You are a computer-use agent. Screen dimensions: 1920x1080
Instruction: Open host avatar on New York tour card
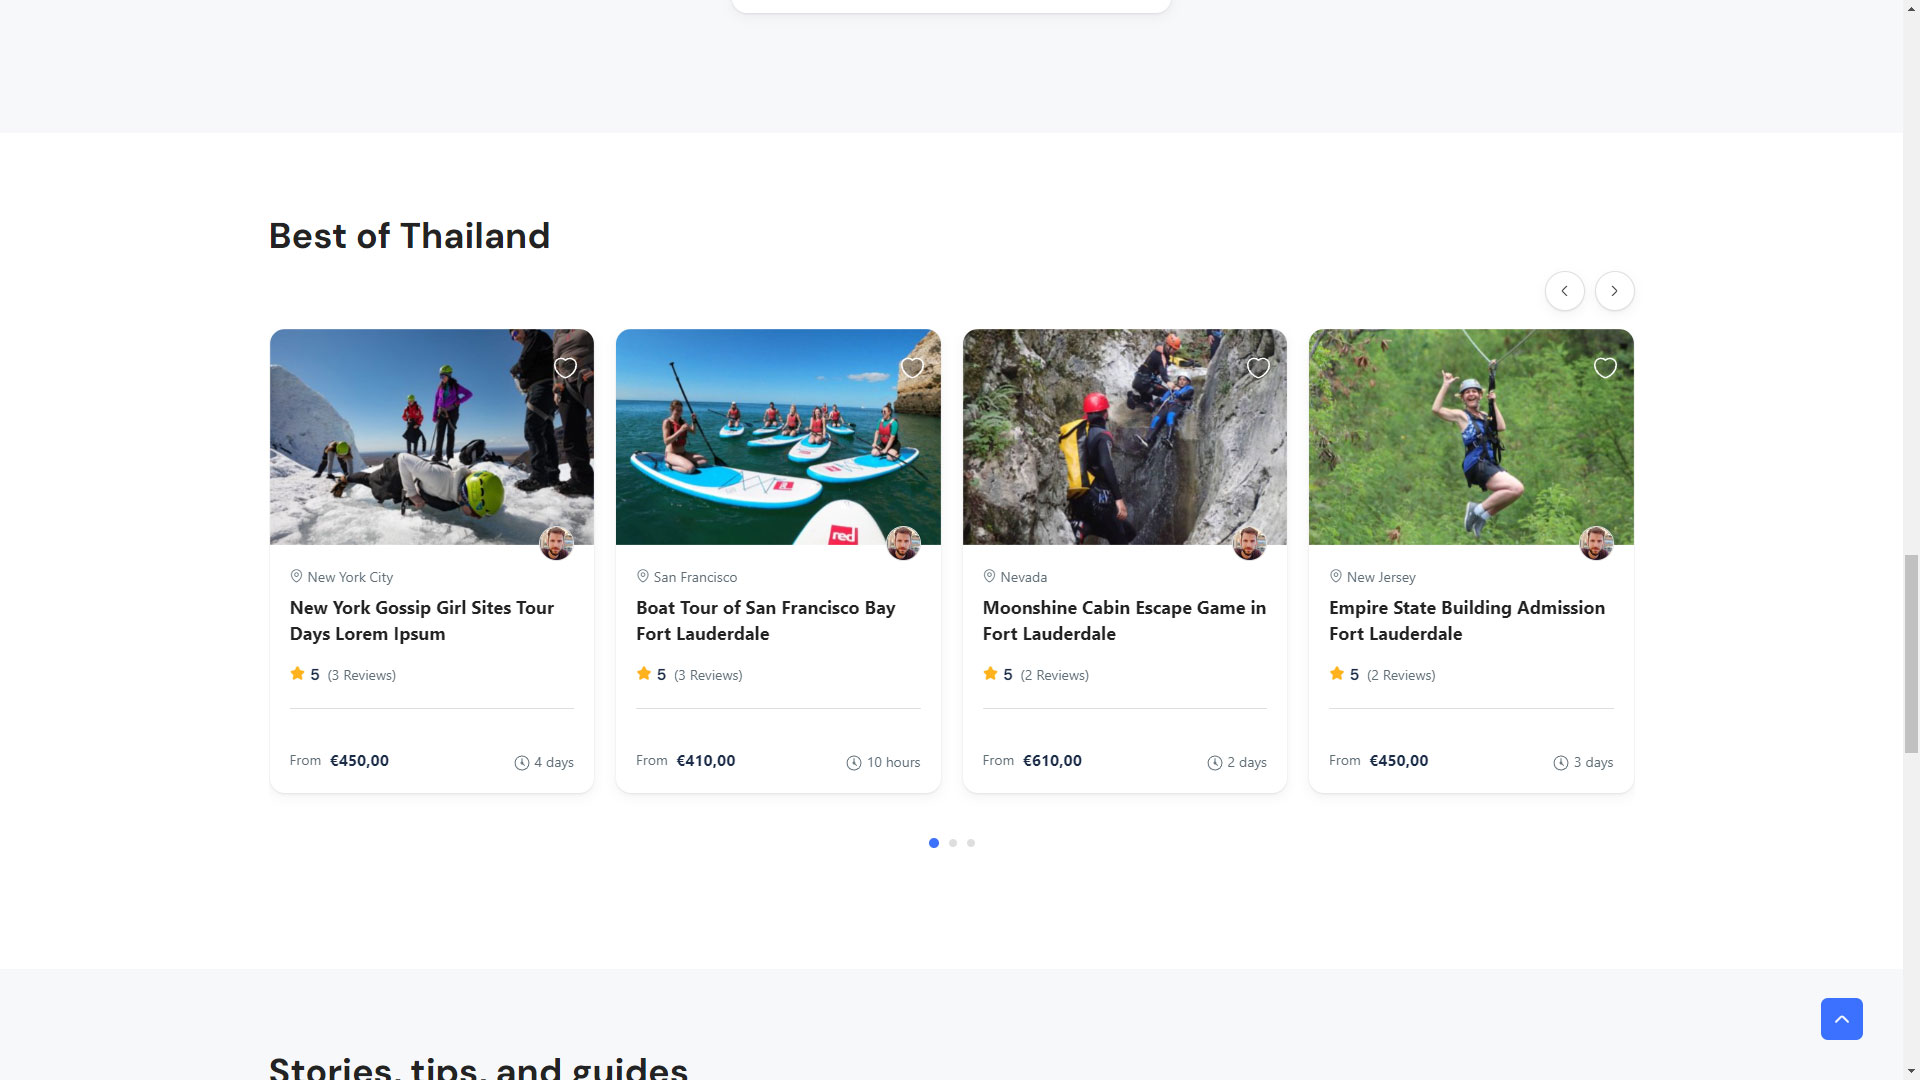point(556,543)
